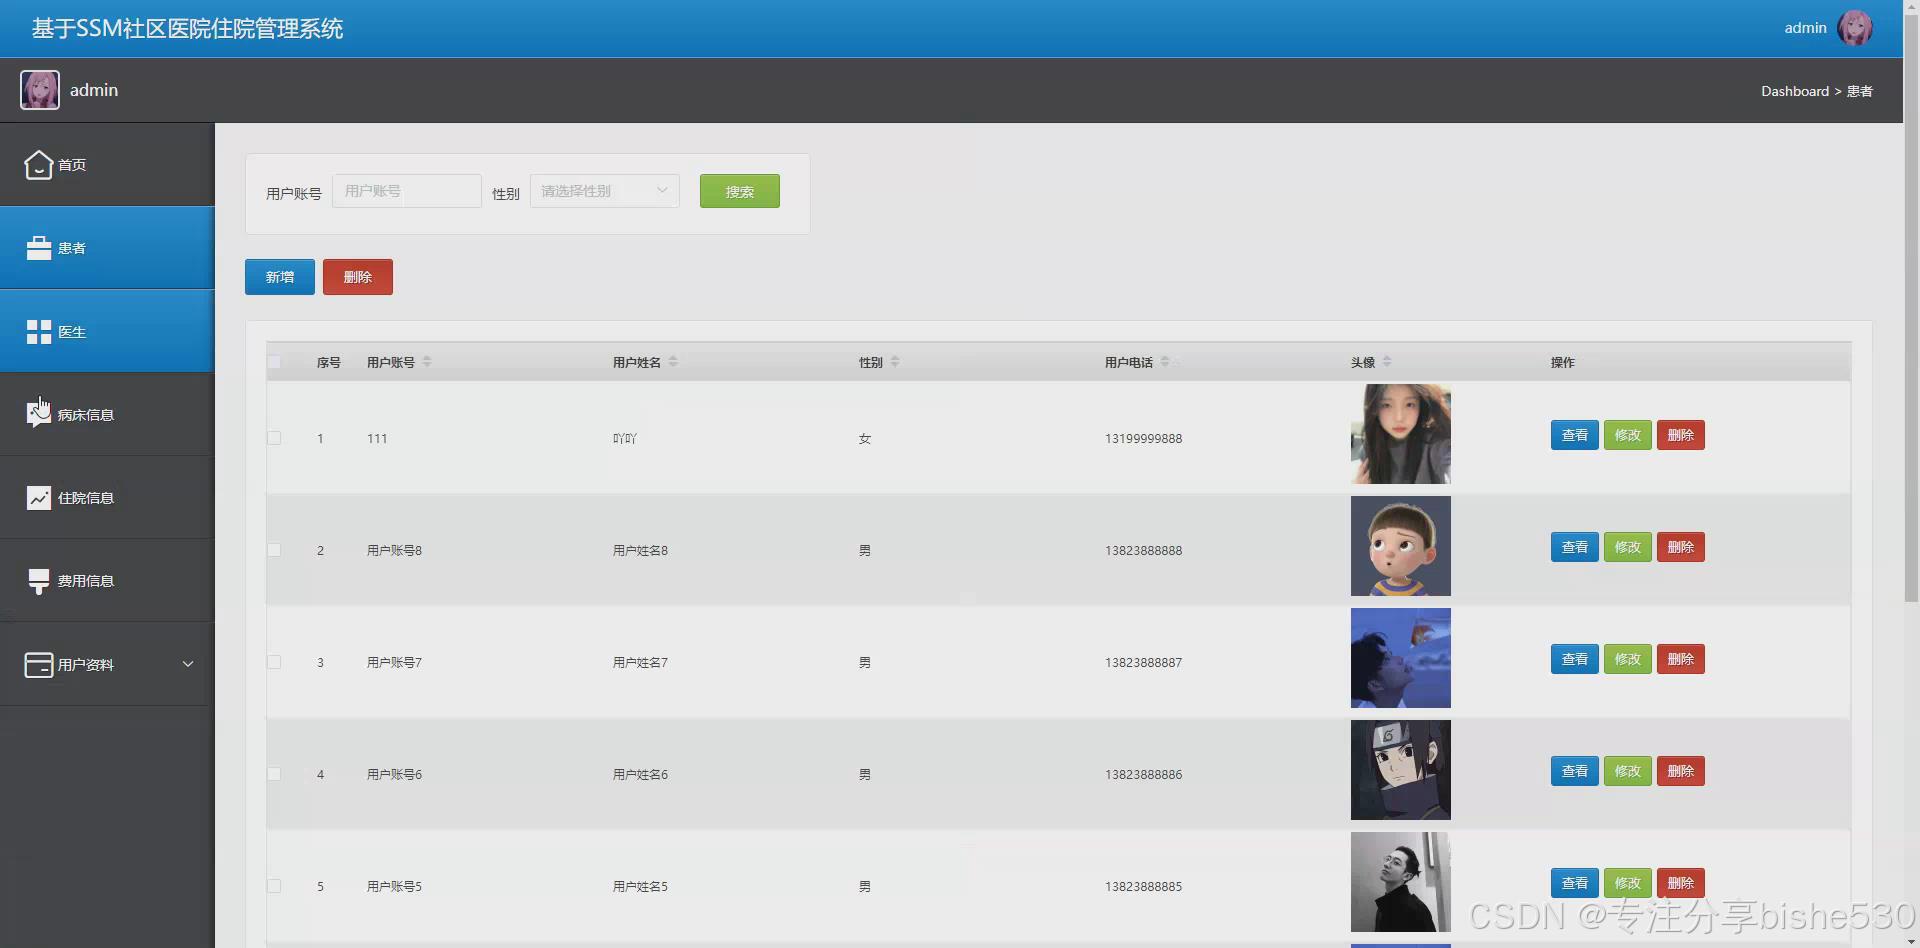Click the 费用信息 brush icon
Screen dimensions: 1920x948
(x=38, y=581)
